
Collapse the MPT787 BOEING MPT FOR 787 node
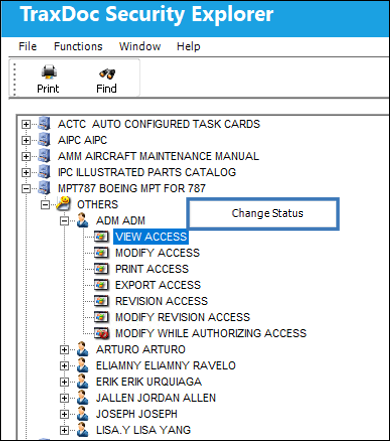coord(26,189)
